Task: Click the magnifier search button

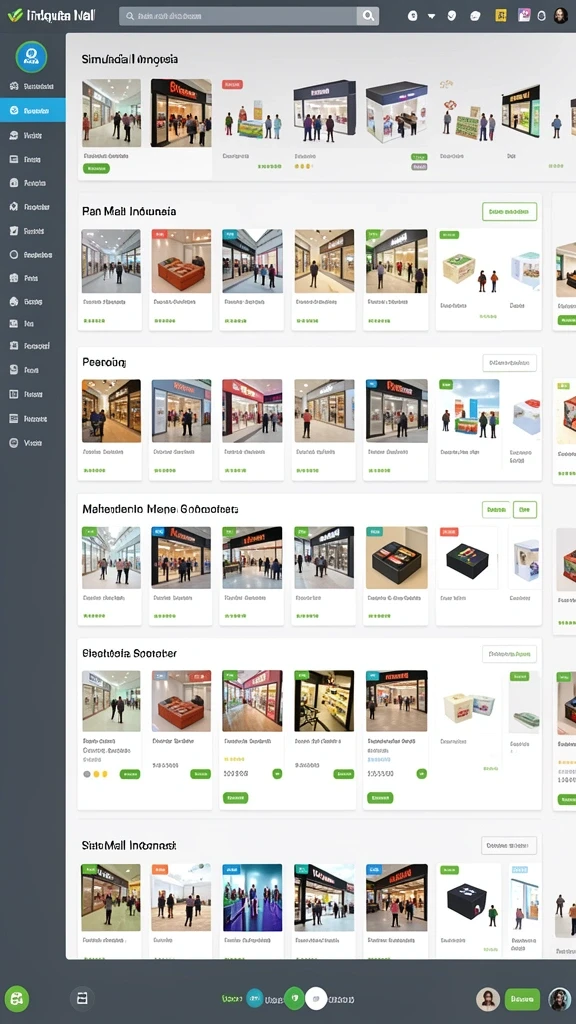Action: click(x=368, y=16)
